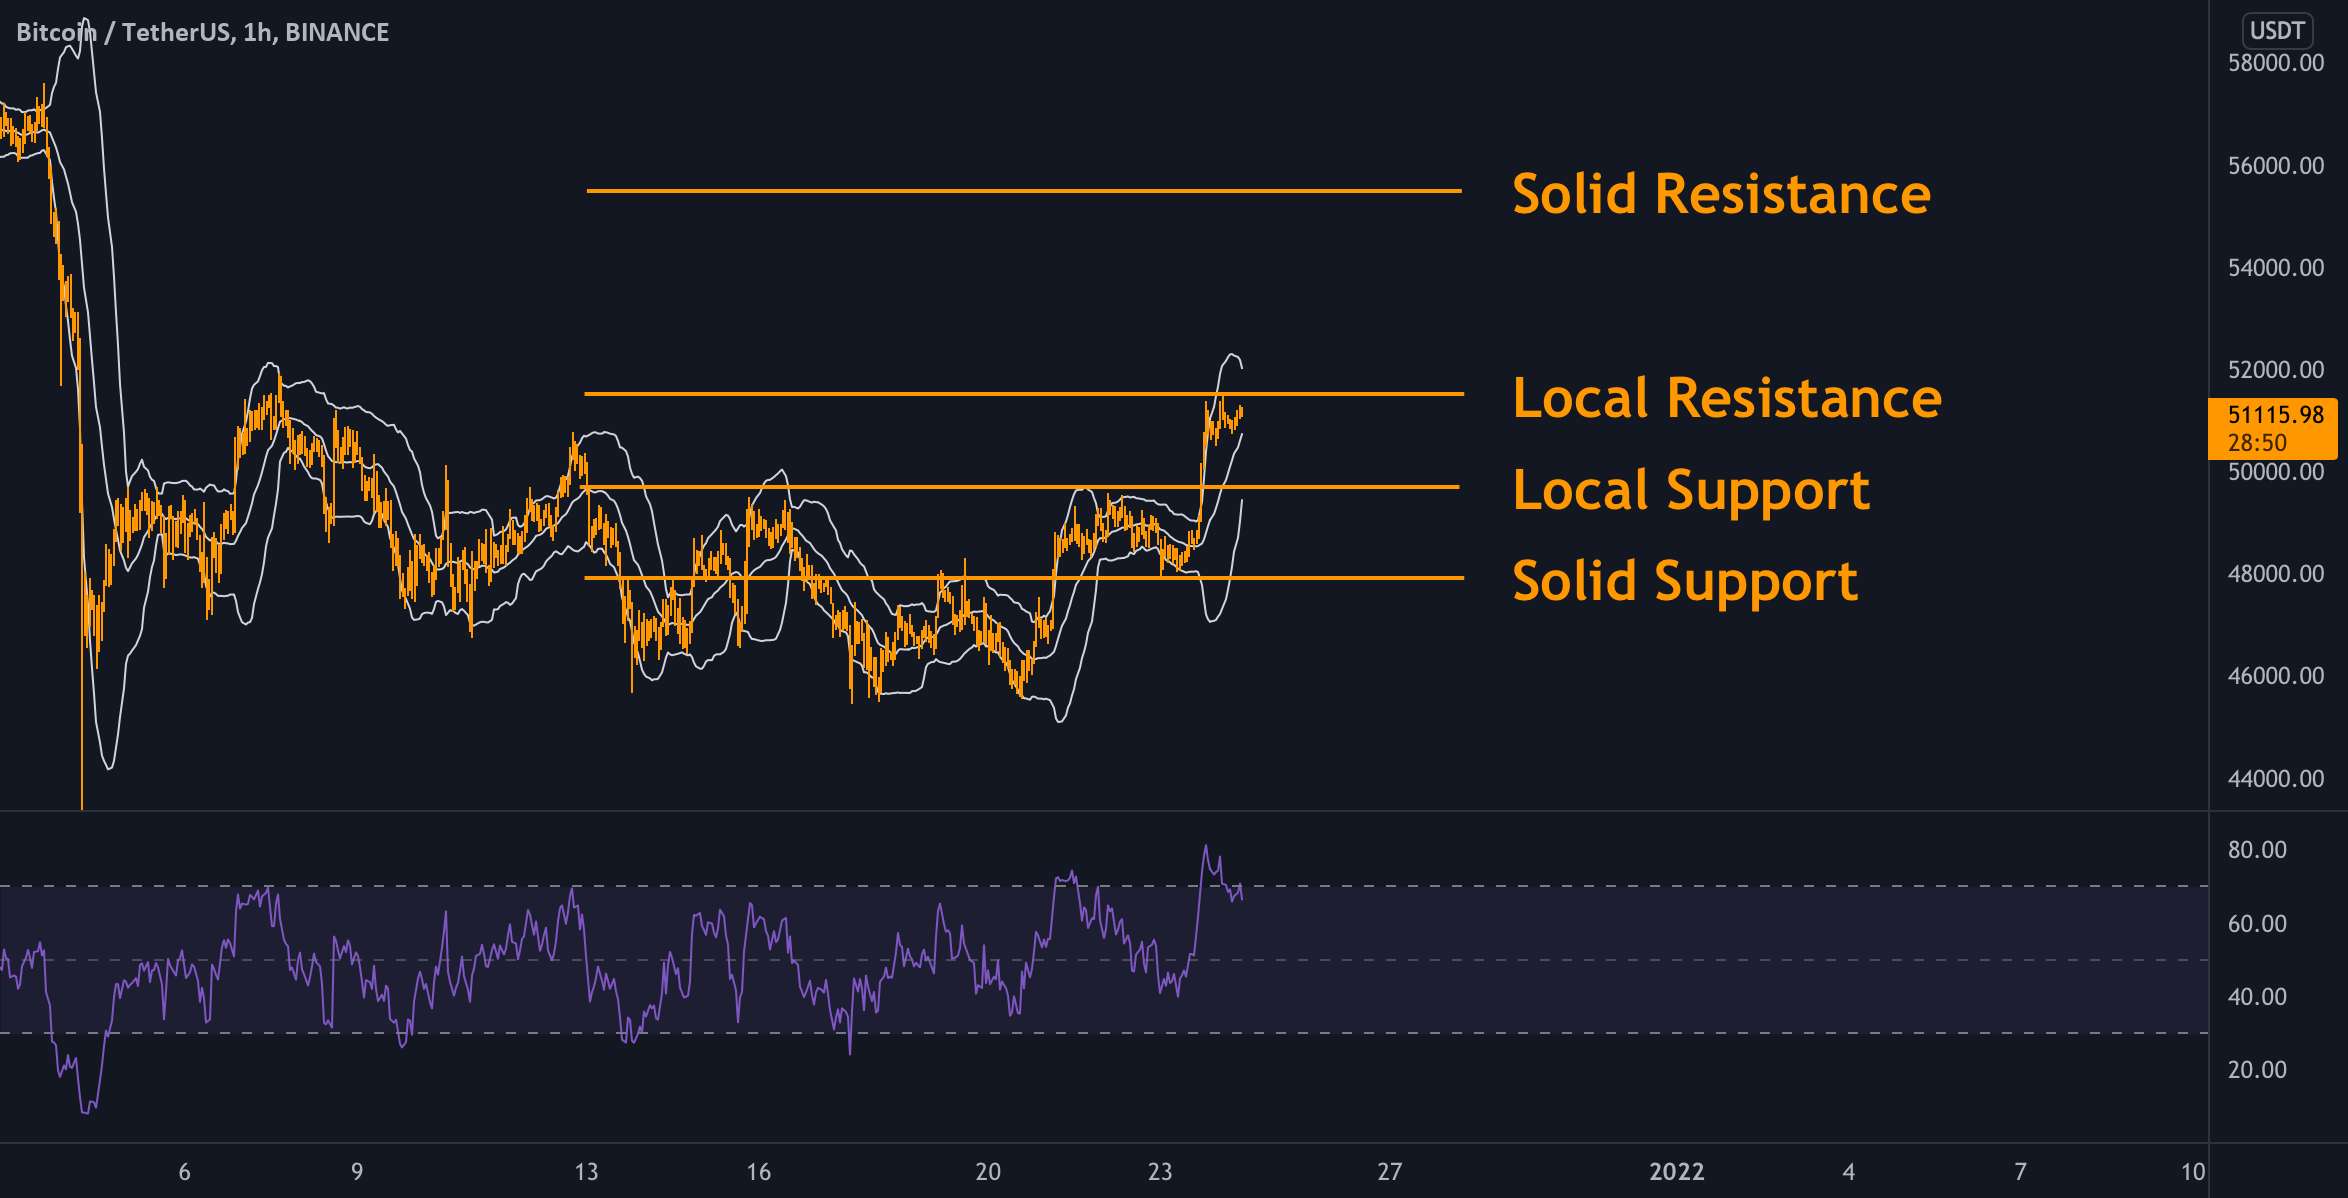Click the RSI 20.00 axis label
Image resolution: width=2348 pixels, height=1198 pixels.
tap(2257, 1070)
